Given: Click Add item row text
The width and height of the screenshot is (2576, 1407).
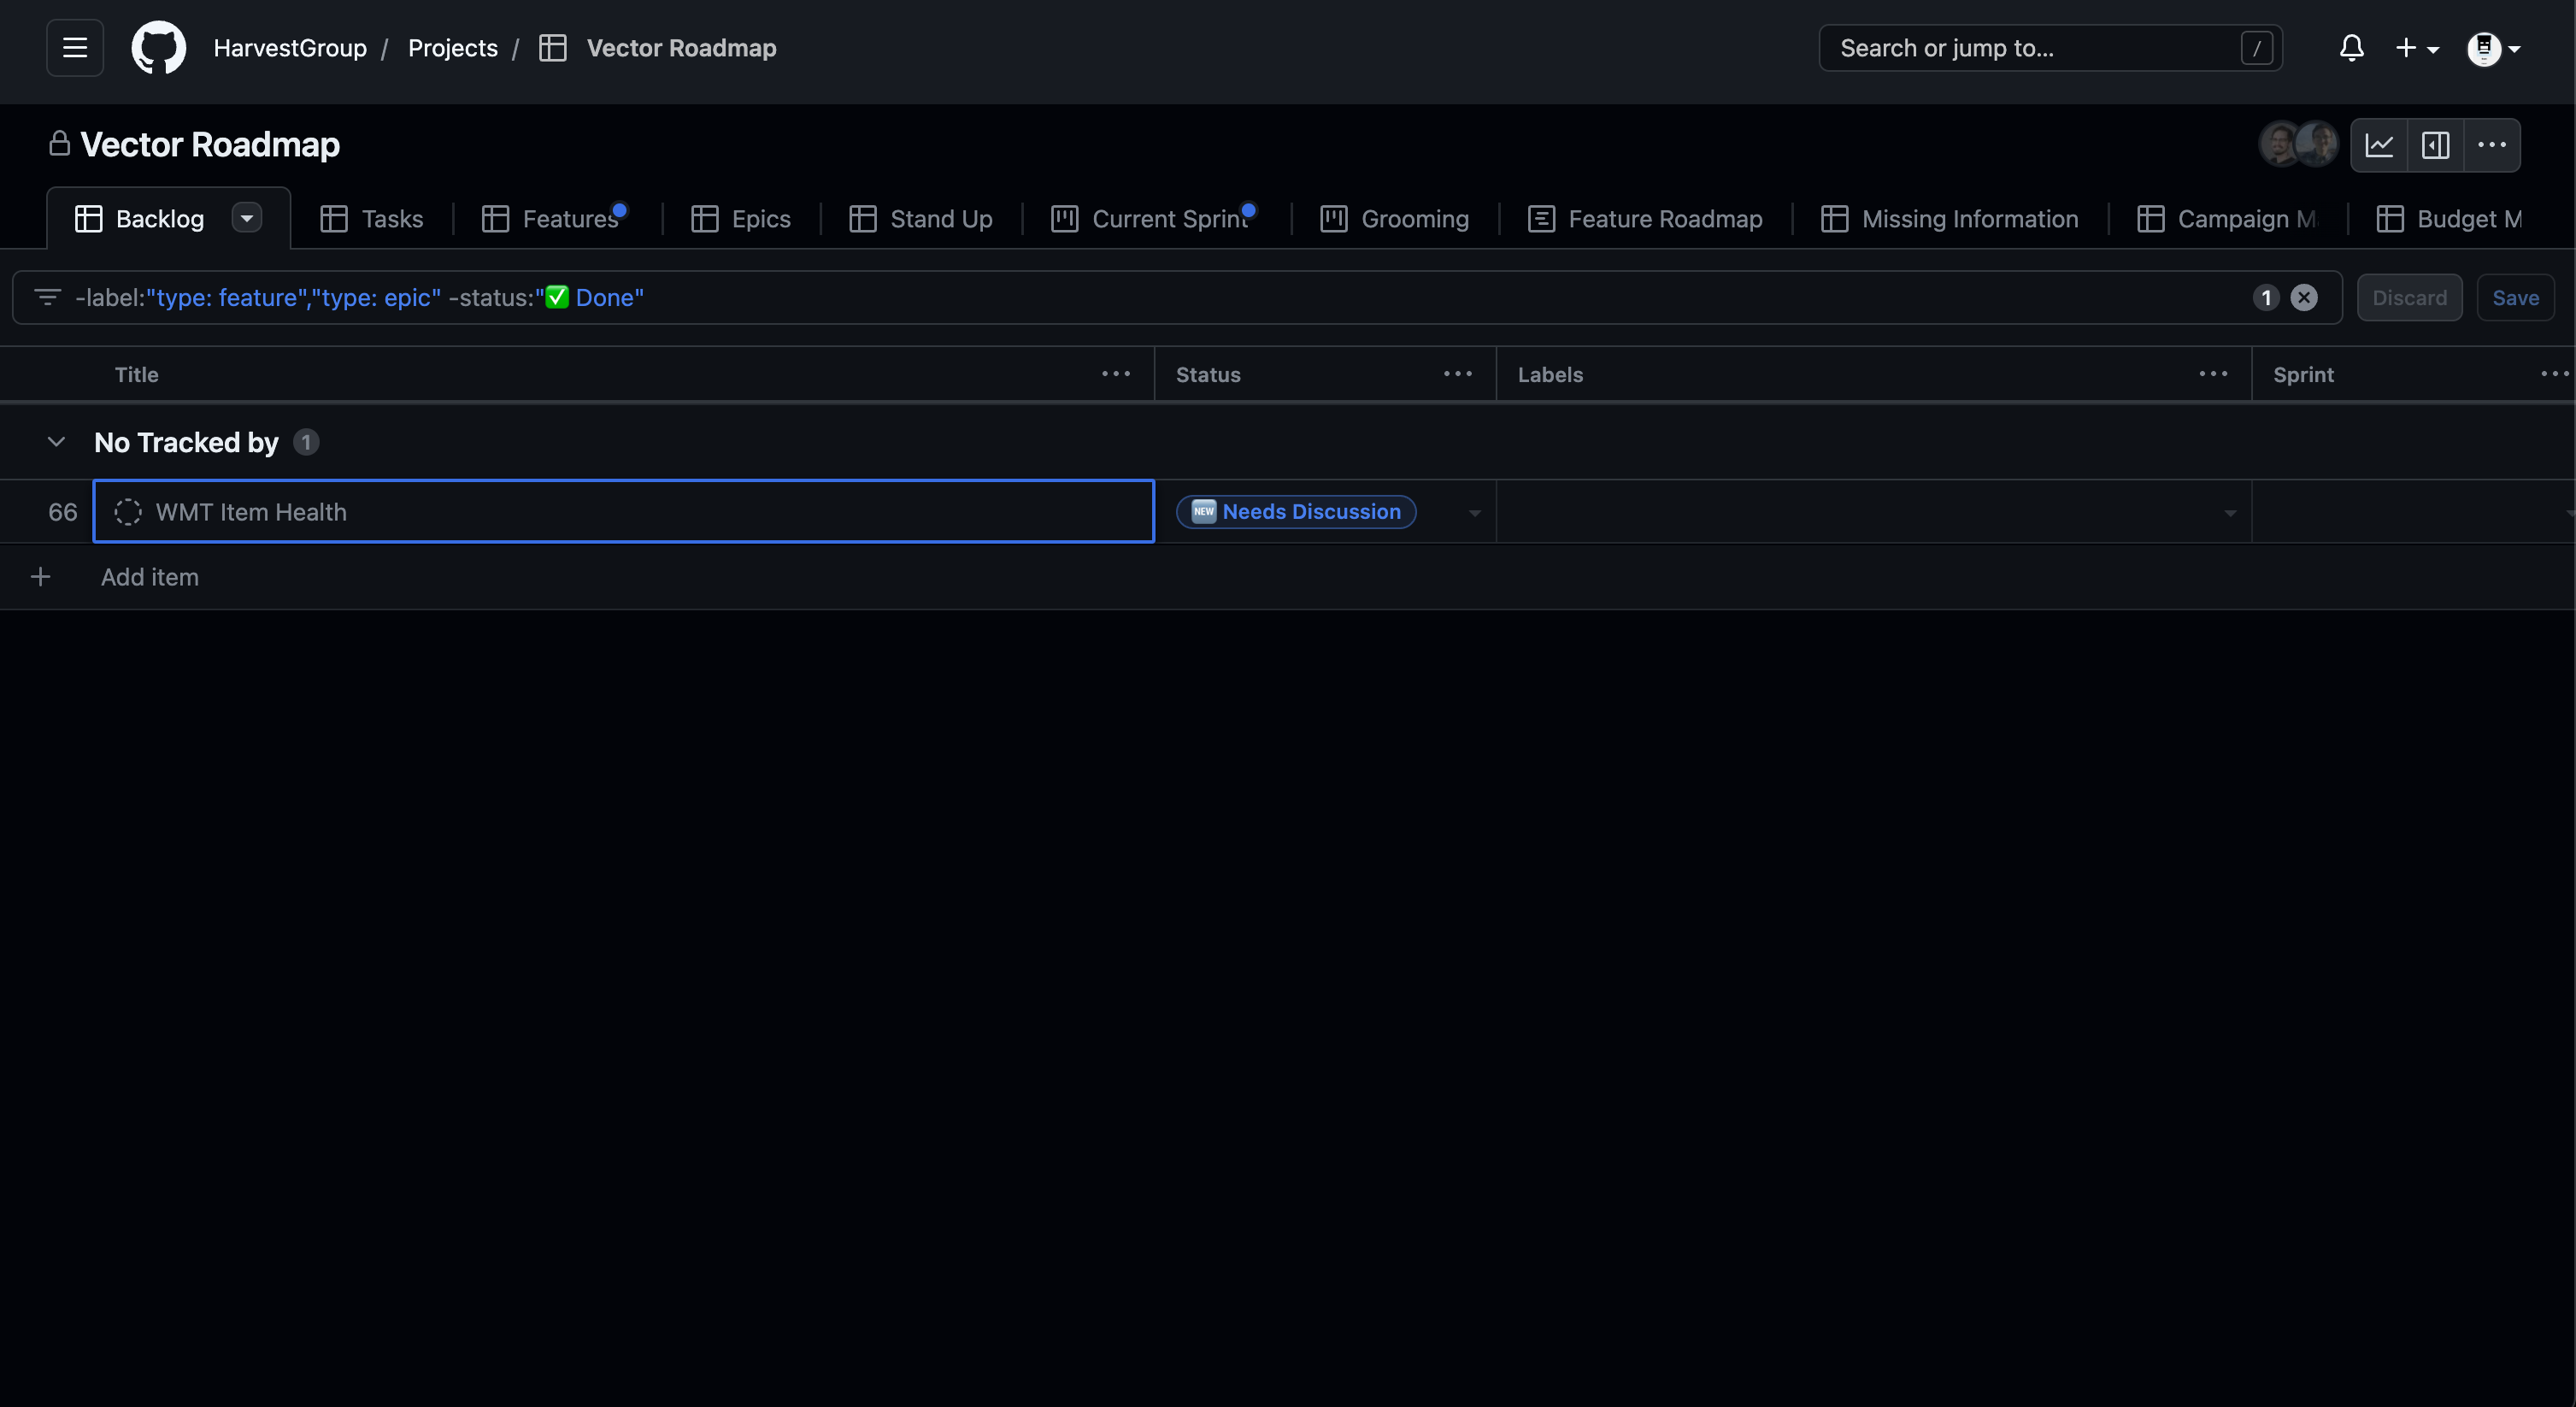Looking at the screenshot, I should (x=150, y=577).
